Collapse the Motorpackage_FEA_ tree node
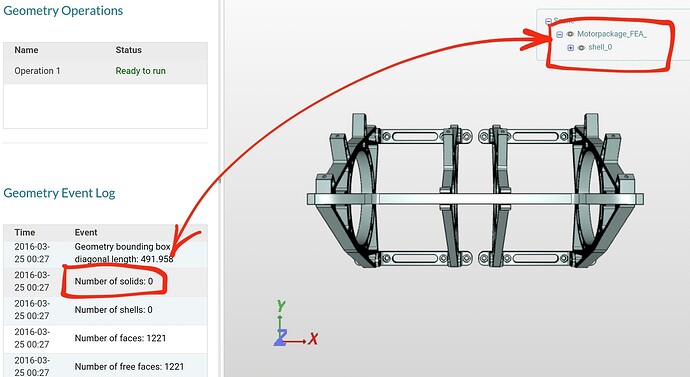 pyautogui.click(x=559, y=34)
